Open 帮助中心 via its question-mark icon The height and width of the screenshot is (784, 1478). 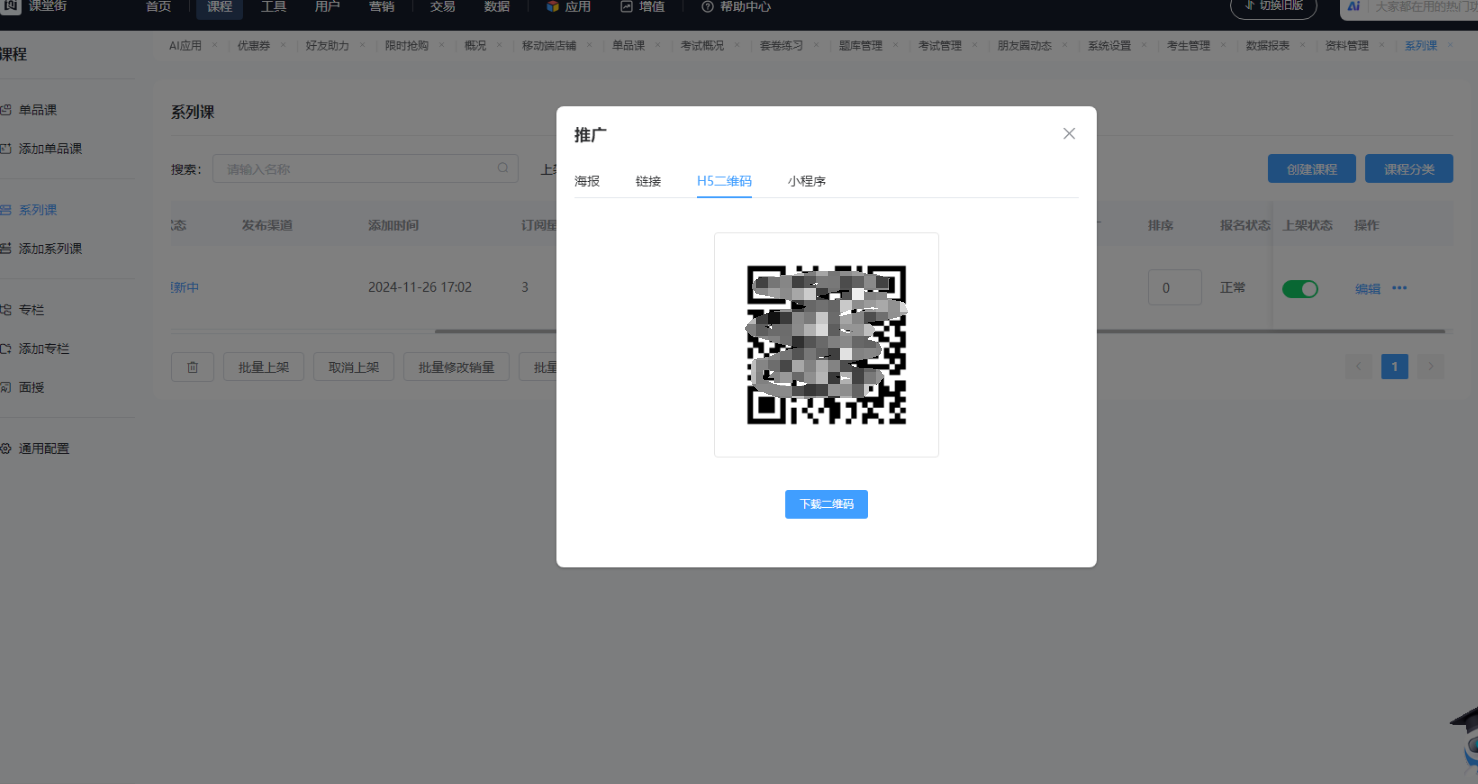click(708, 7)
